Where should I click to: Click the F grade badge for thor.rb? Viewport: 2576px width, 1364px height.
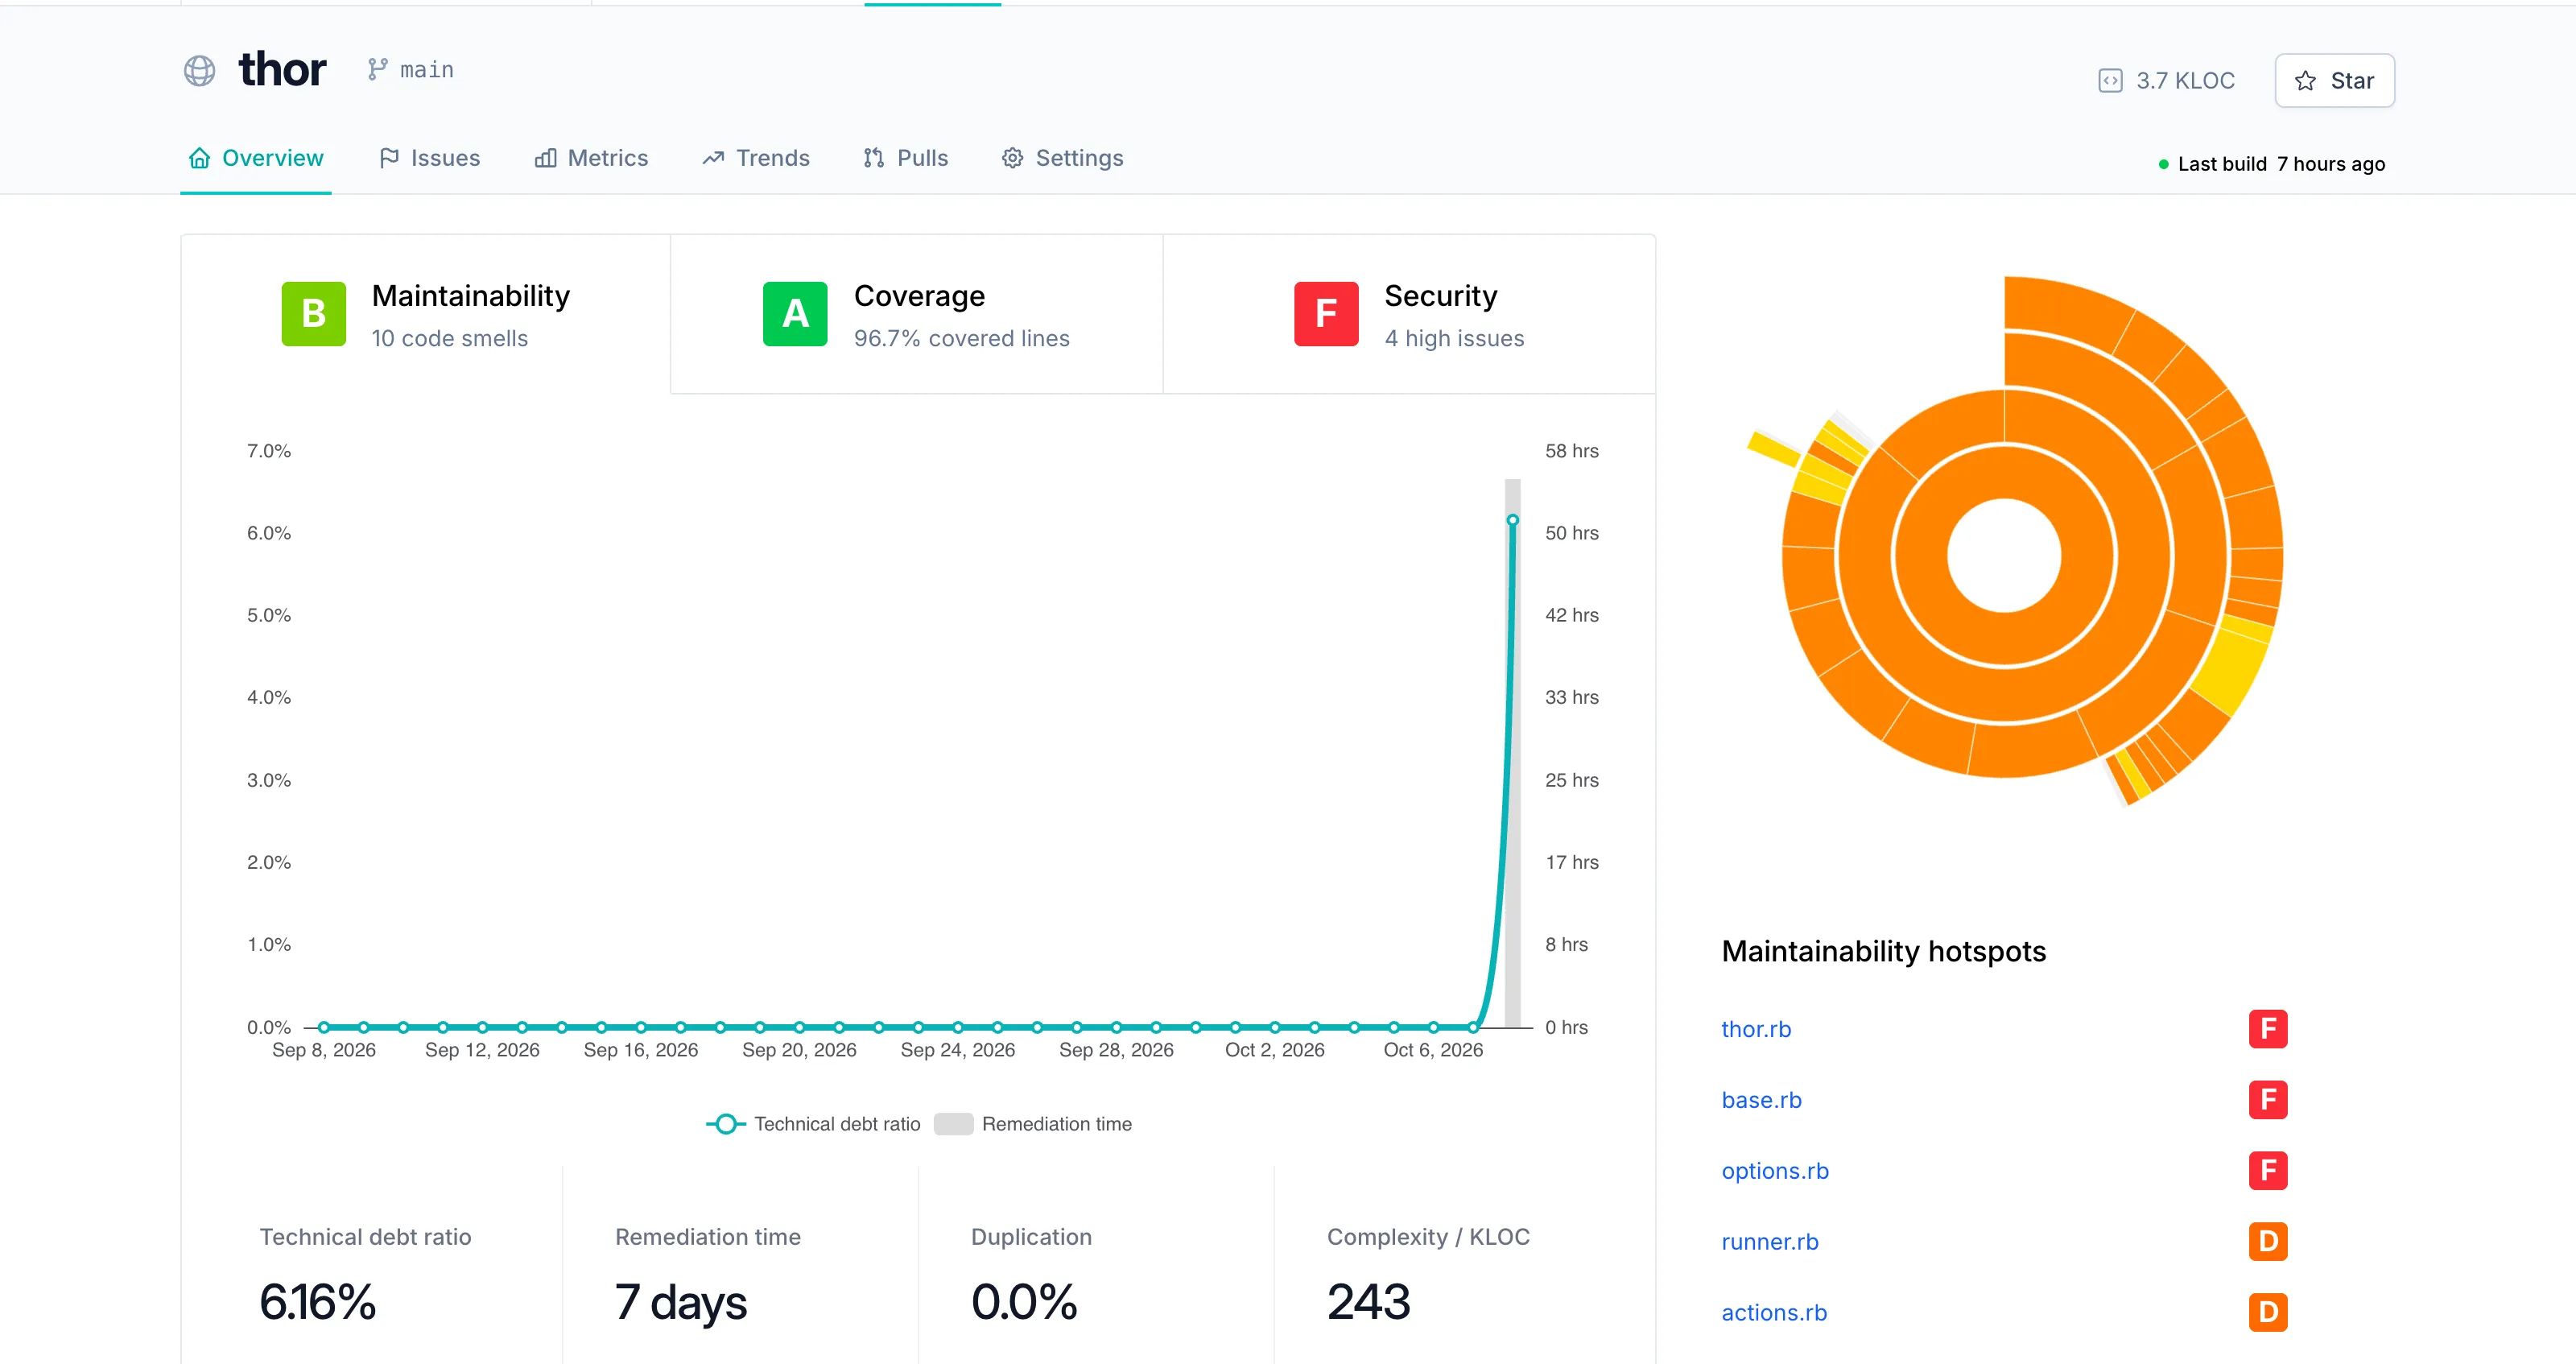2268,1029
